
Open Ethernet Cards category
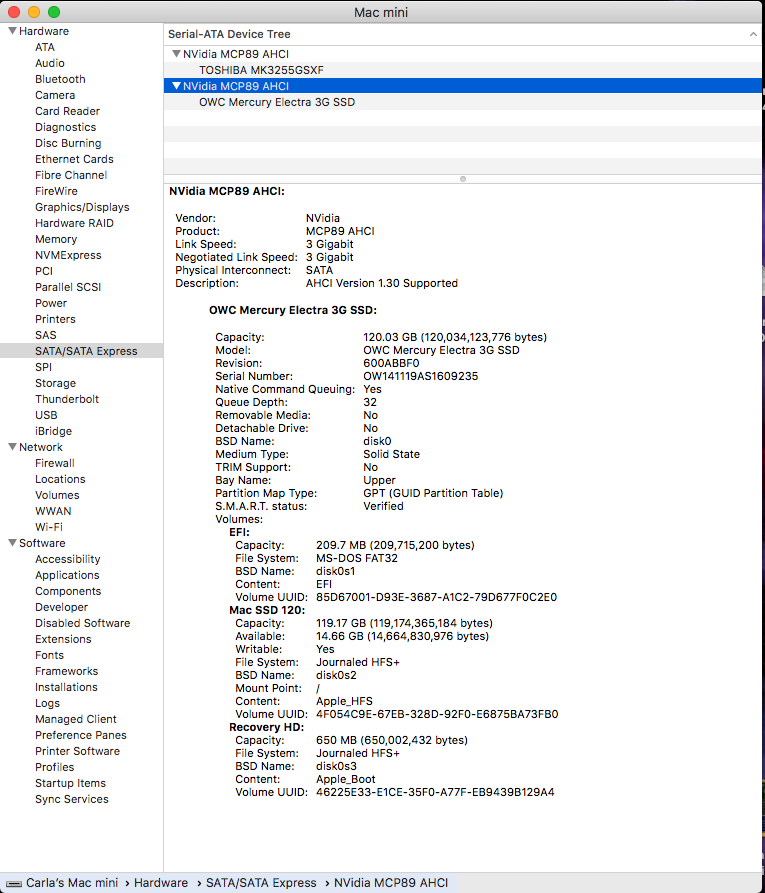[74, 159]
